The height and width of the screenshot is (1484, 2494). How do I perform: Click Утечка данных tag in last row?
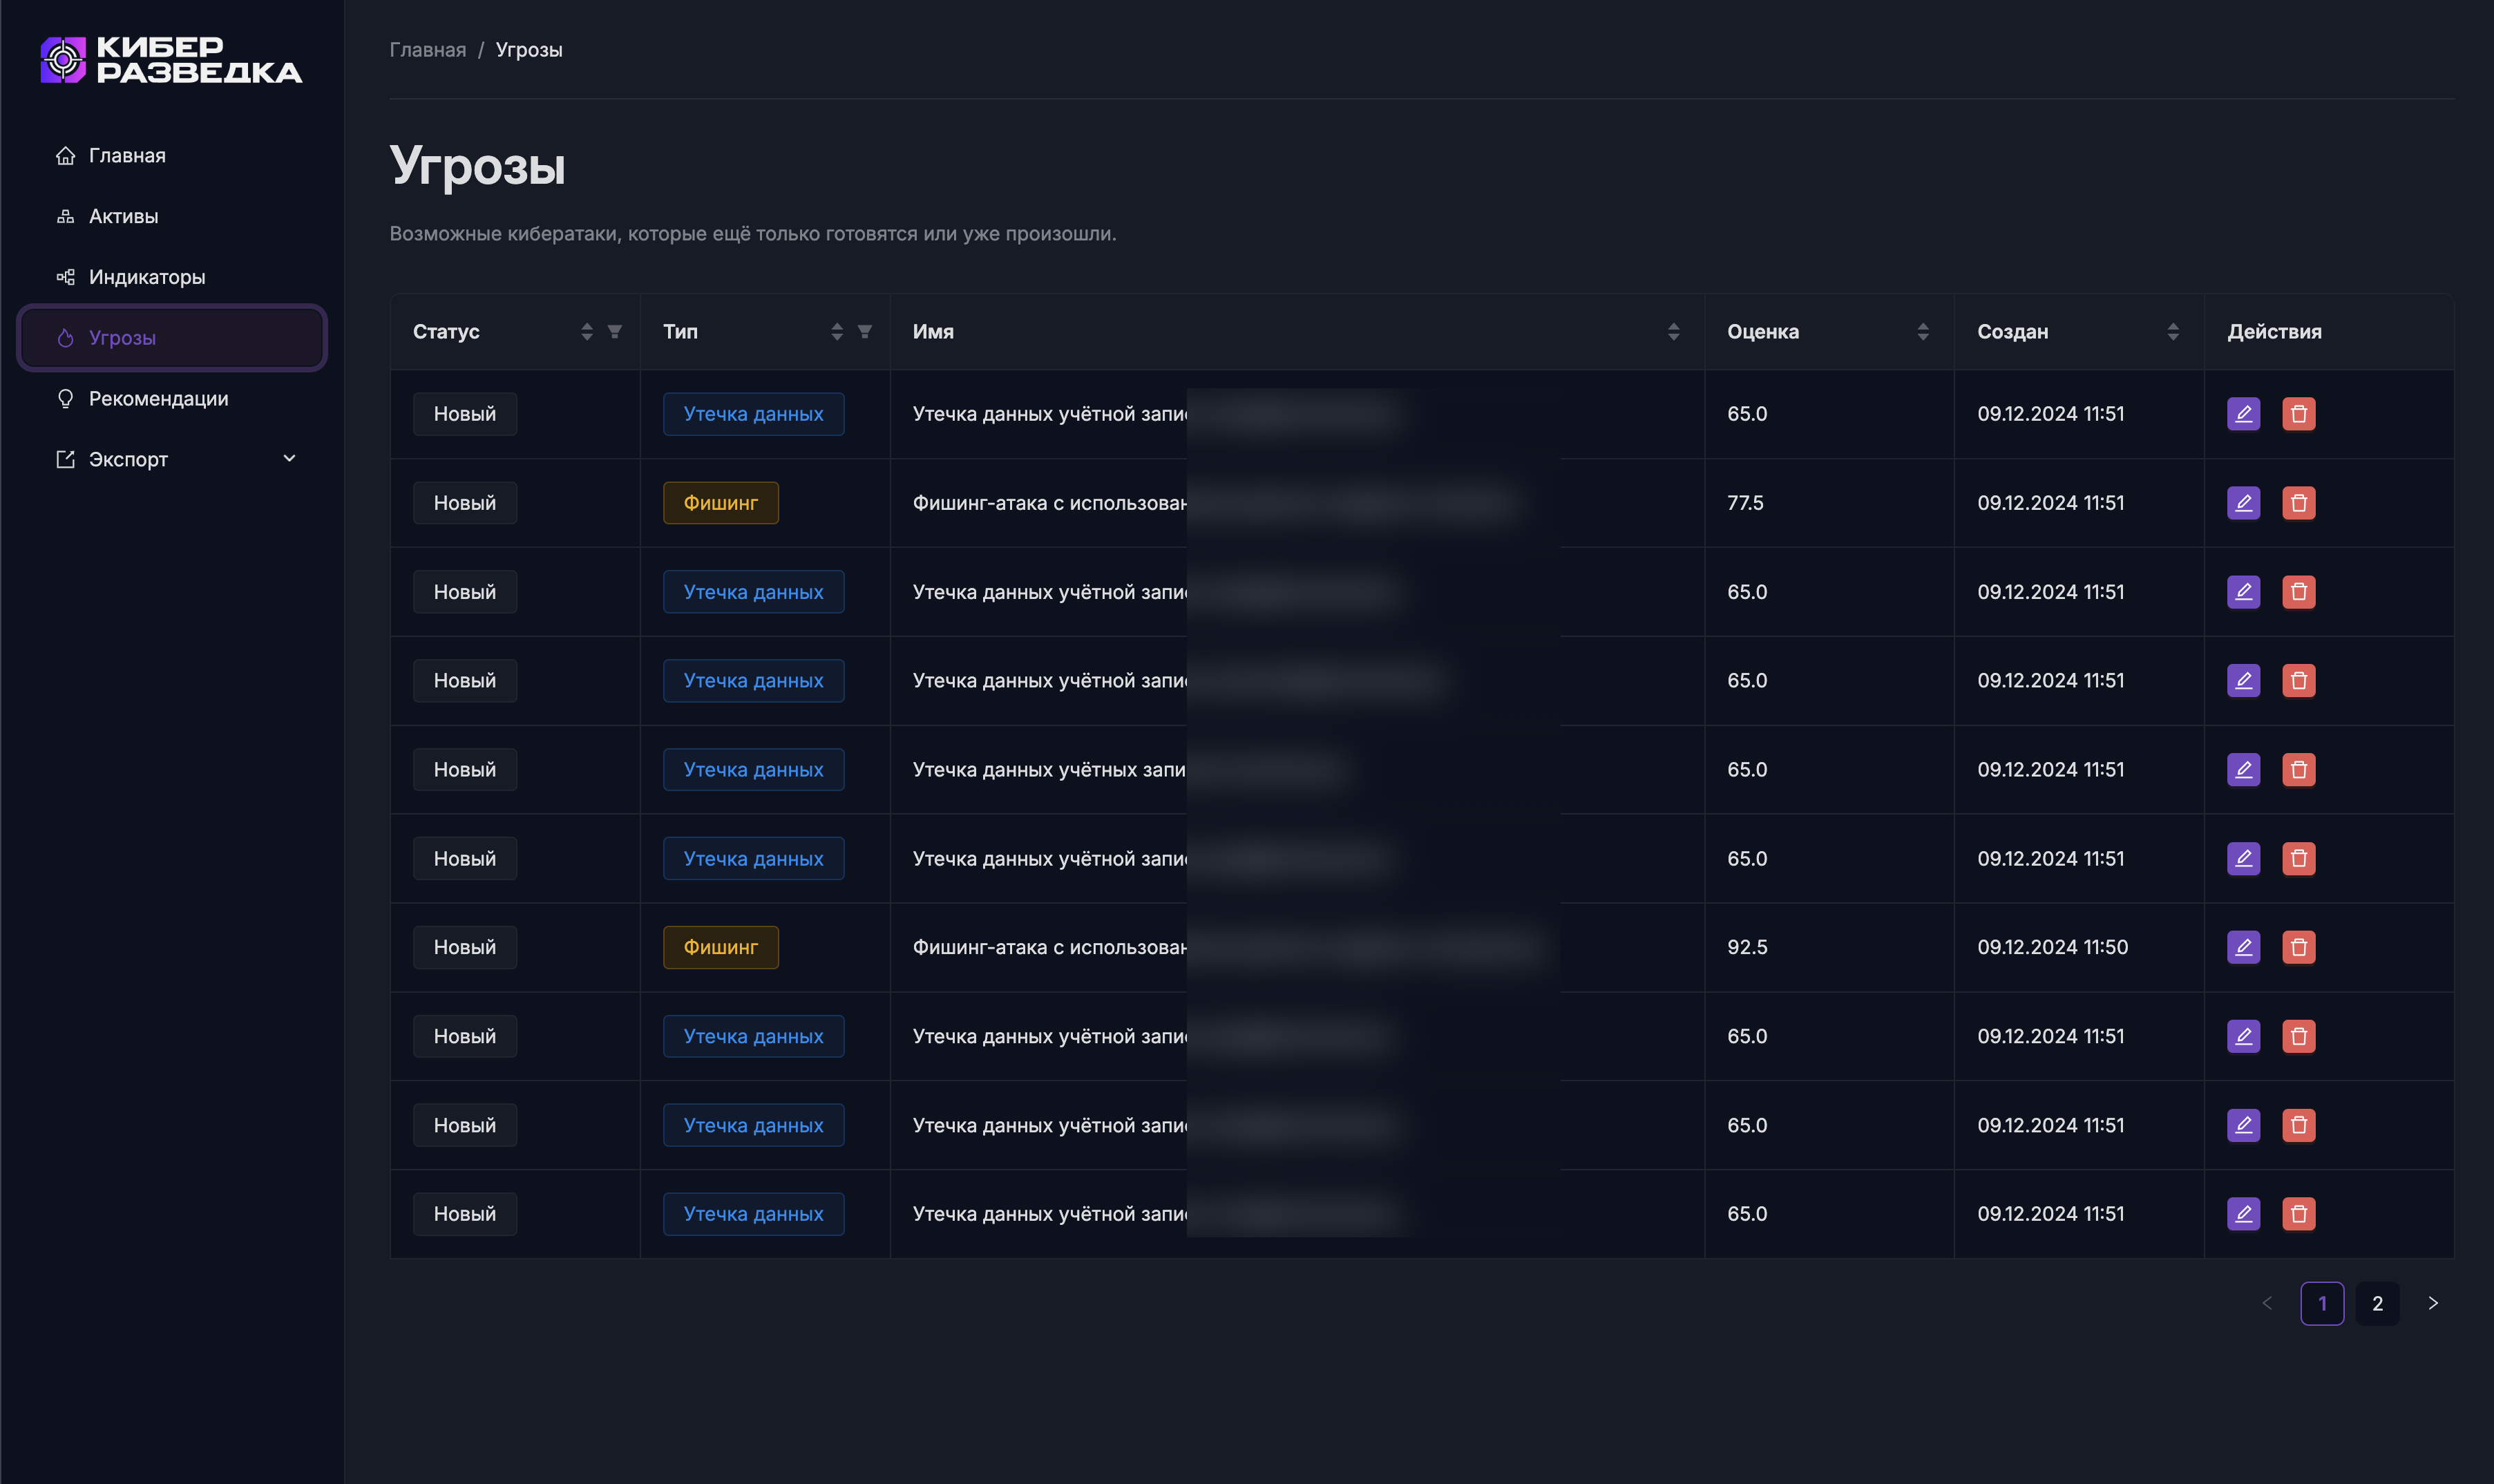point(753,1214)
